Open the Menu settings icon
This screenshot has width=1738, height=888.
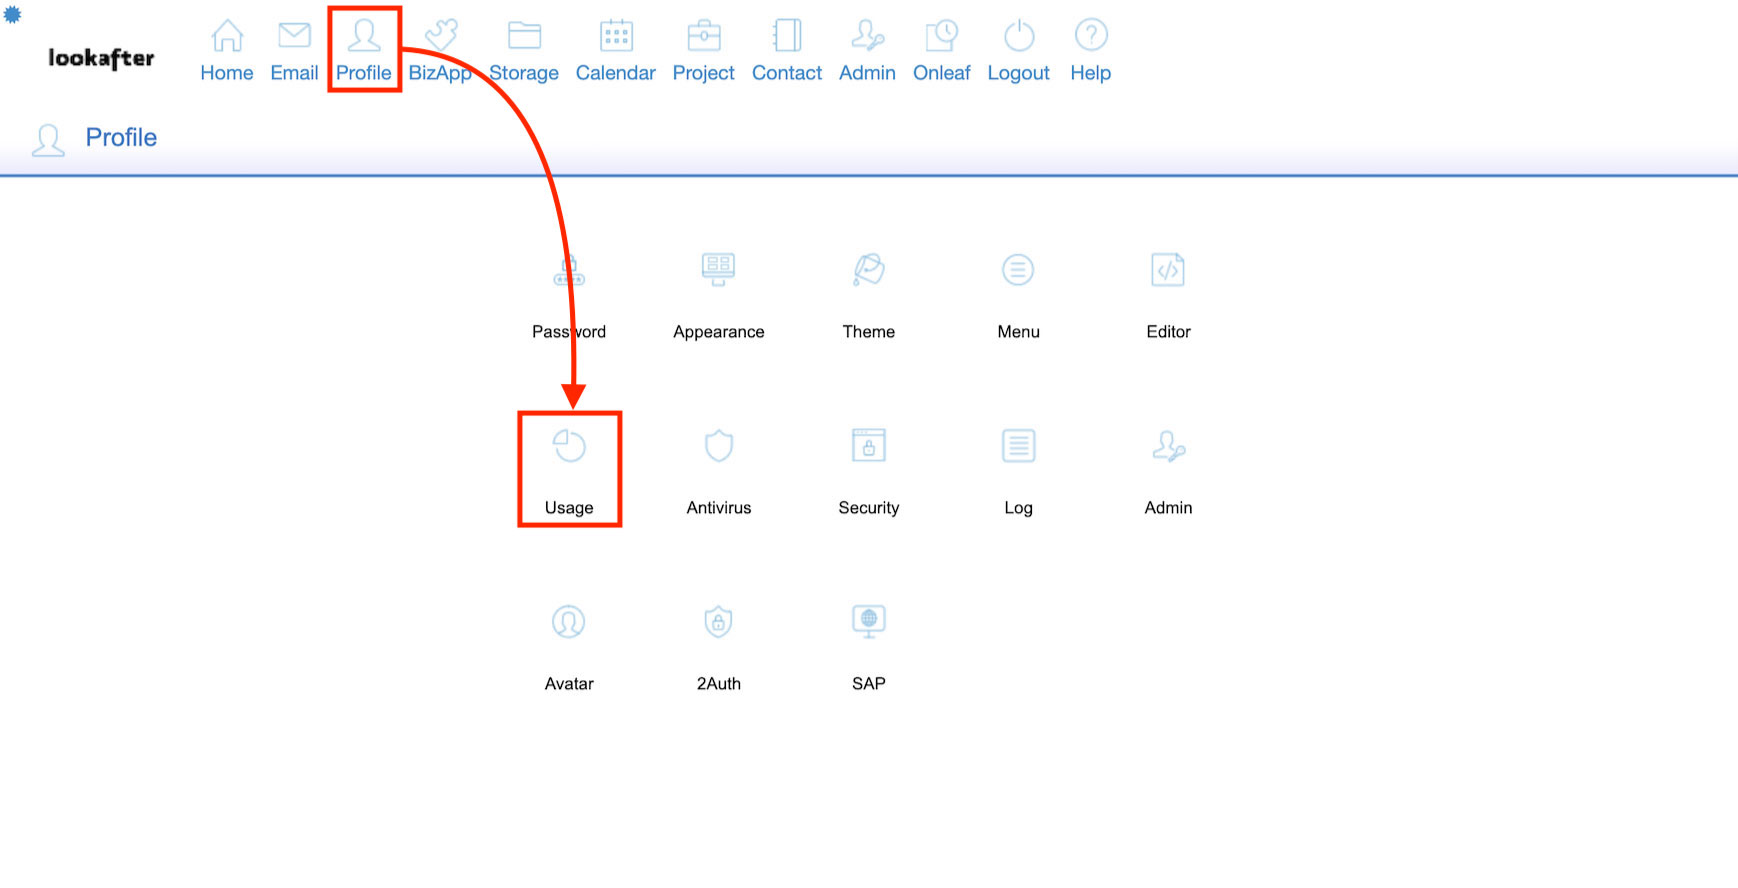click(1018, 270)
